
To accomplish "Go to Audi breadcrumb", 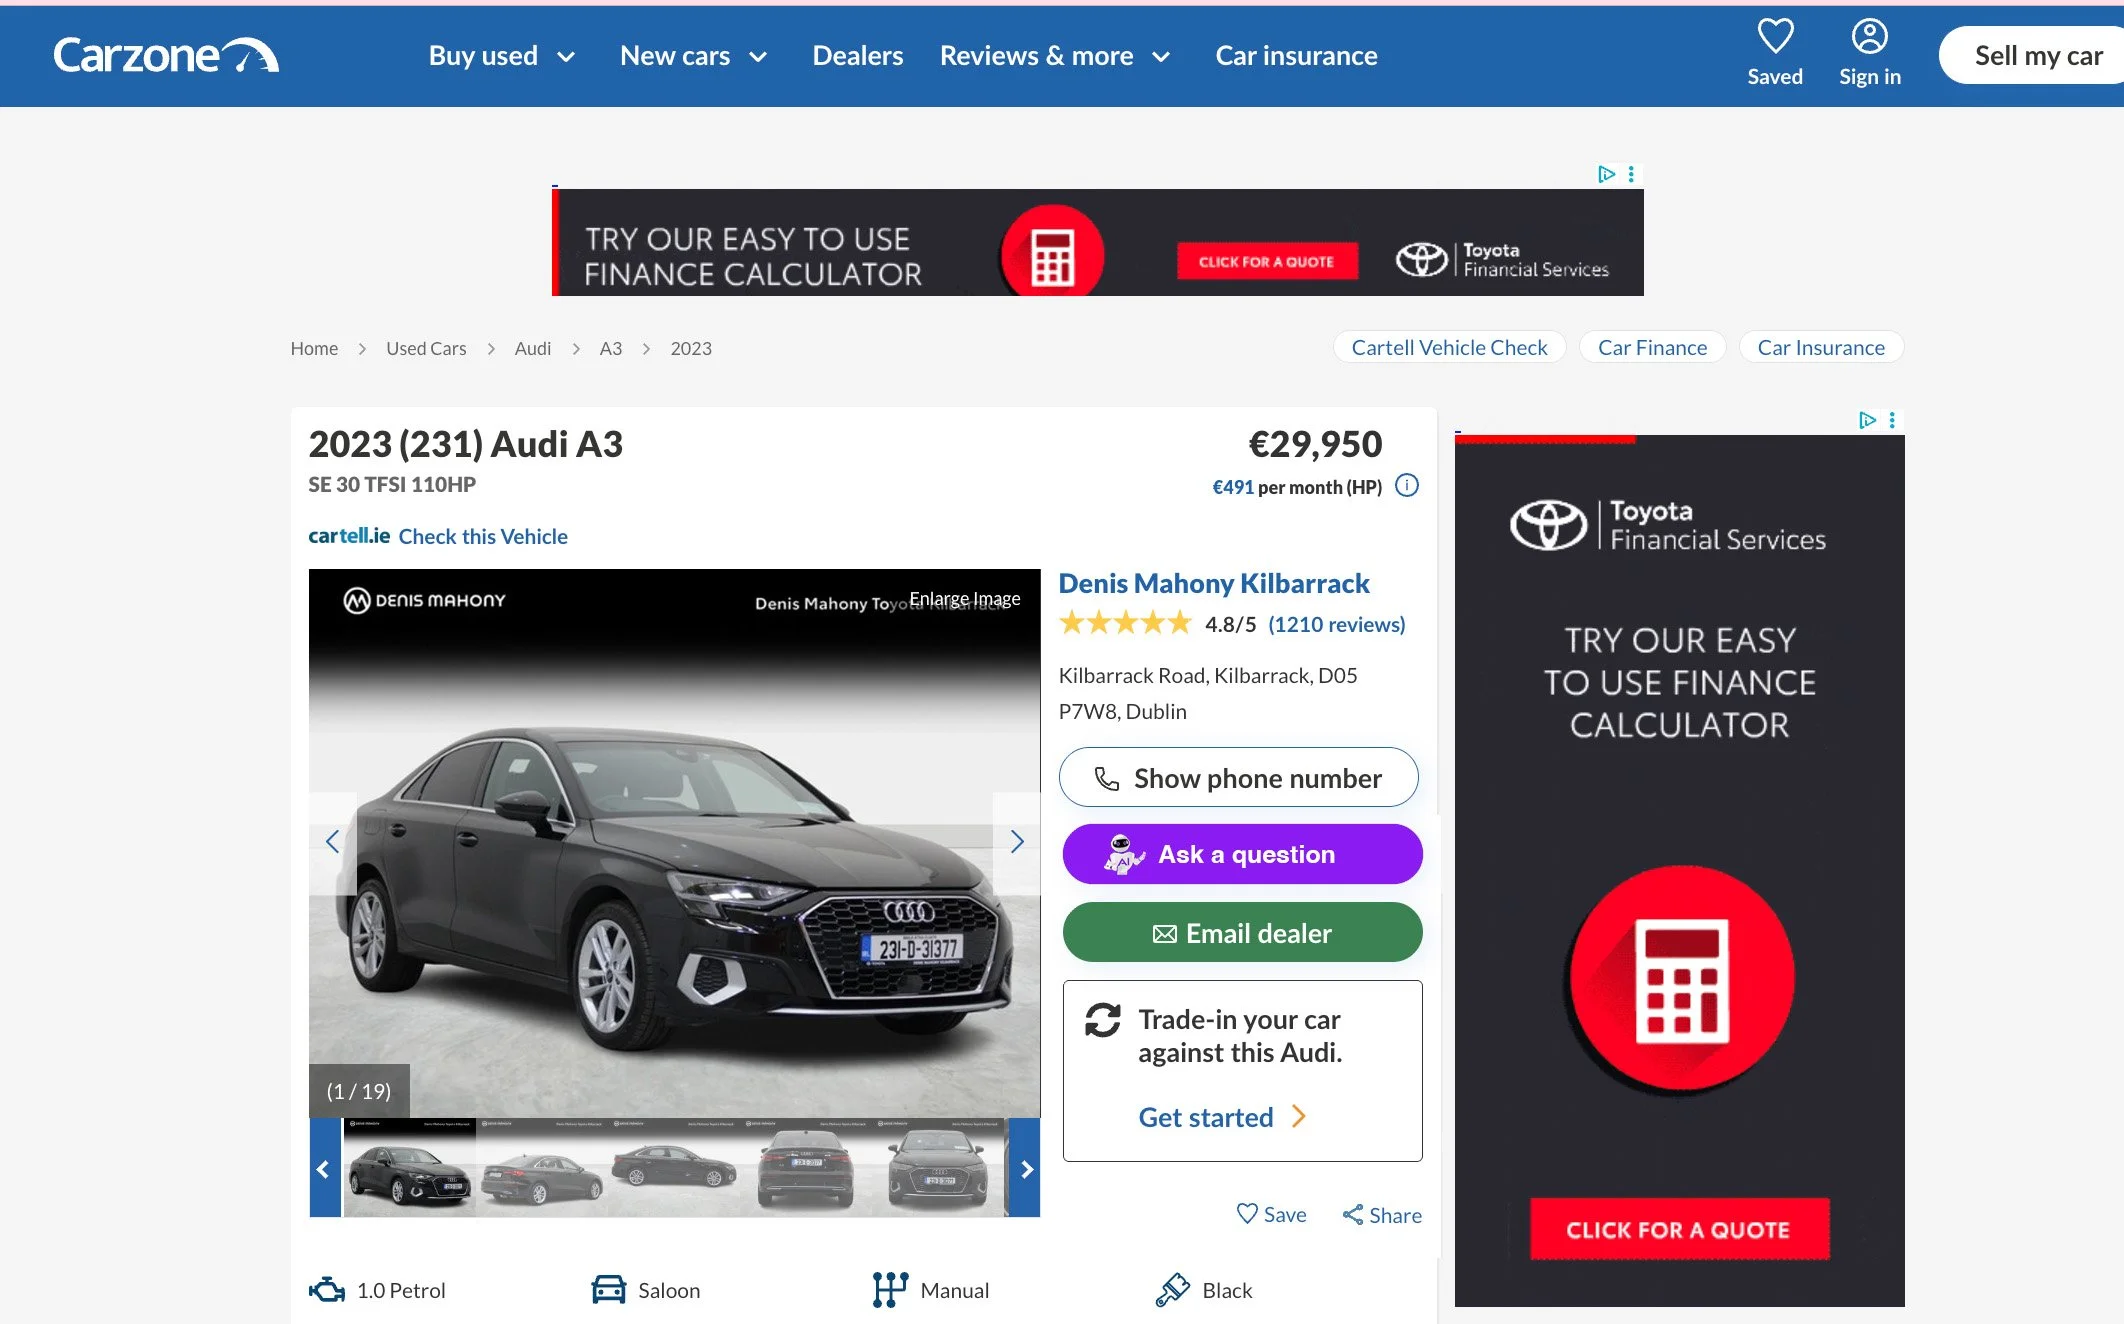I will pyautogui.click(x=533, y=348).
